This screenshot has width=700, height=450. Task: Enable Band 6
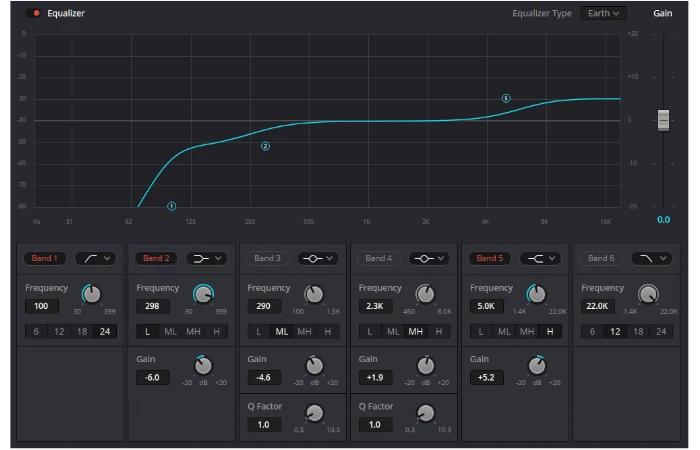click(601, 258)
